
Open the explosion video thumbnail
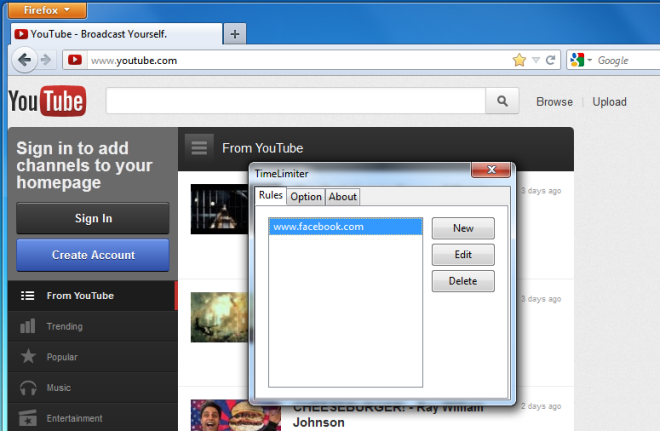click(220, 317)
